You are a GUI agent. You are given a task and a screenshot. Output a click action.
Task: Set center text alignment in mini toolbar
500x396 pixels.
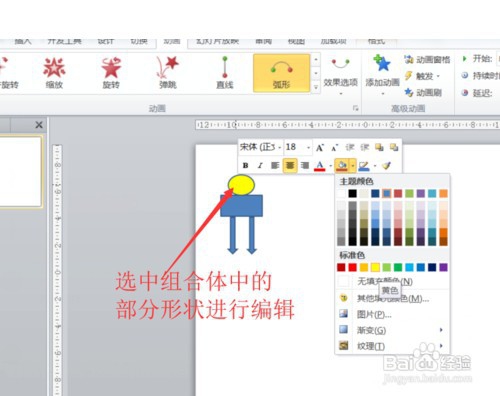290,166
